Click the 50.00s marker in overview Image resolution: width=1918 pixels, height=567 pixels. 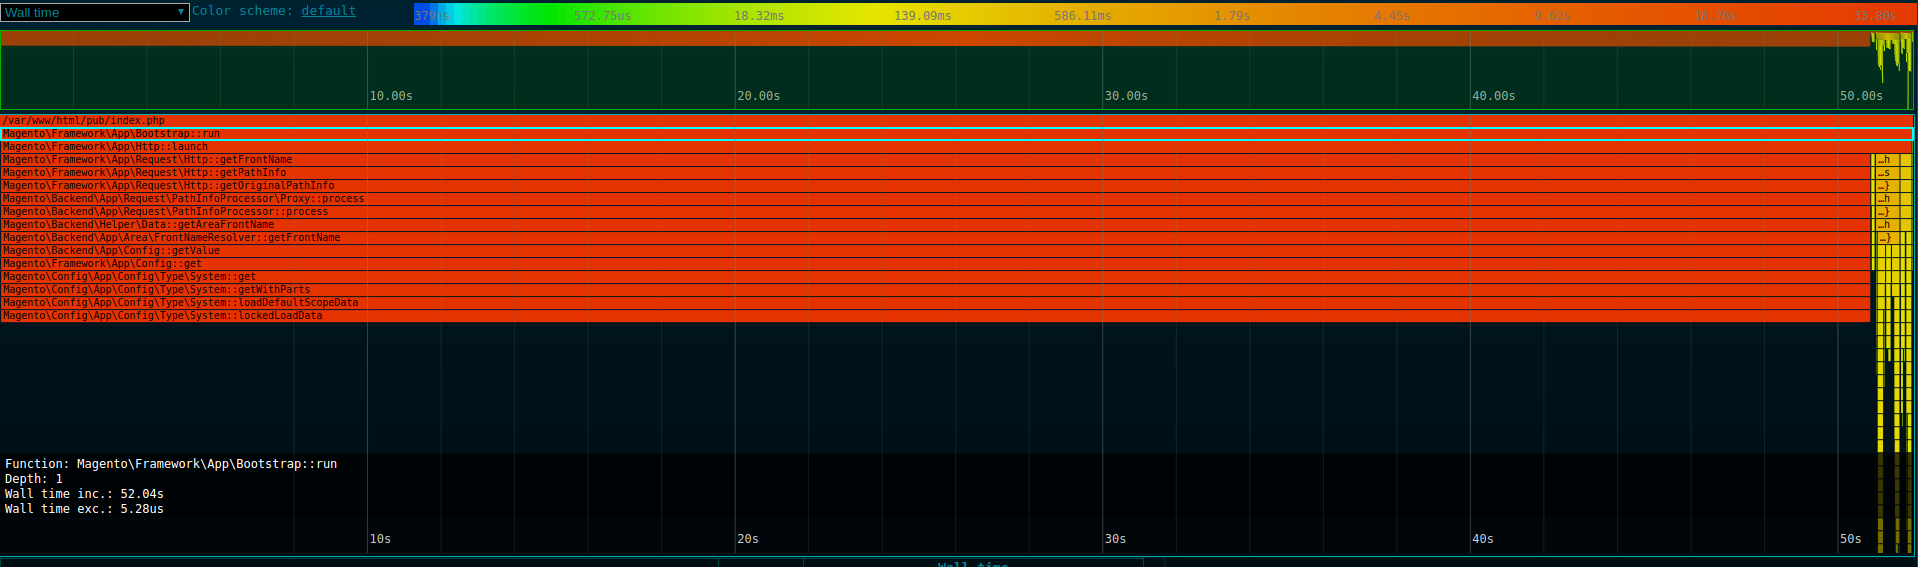tap(1861, 96)
